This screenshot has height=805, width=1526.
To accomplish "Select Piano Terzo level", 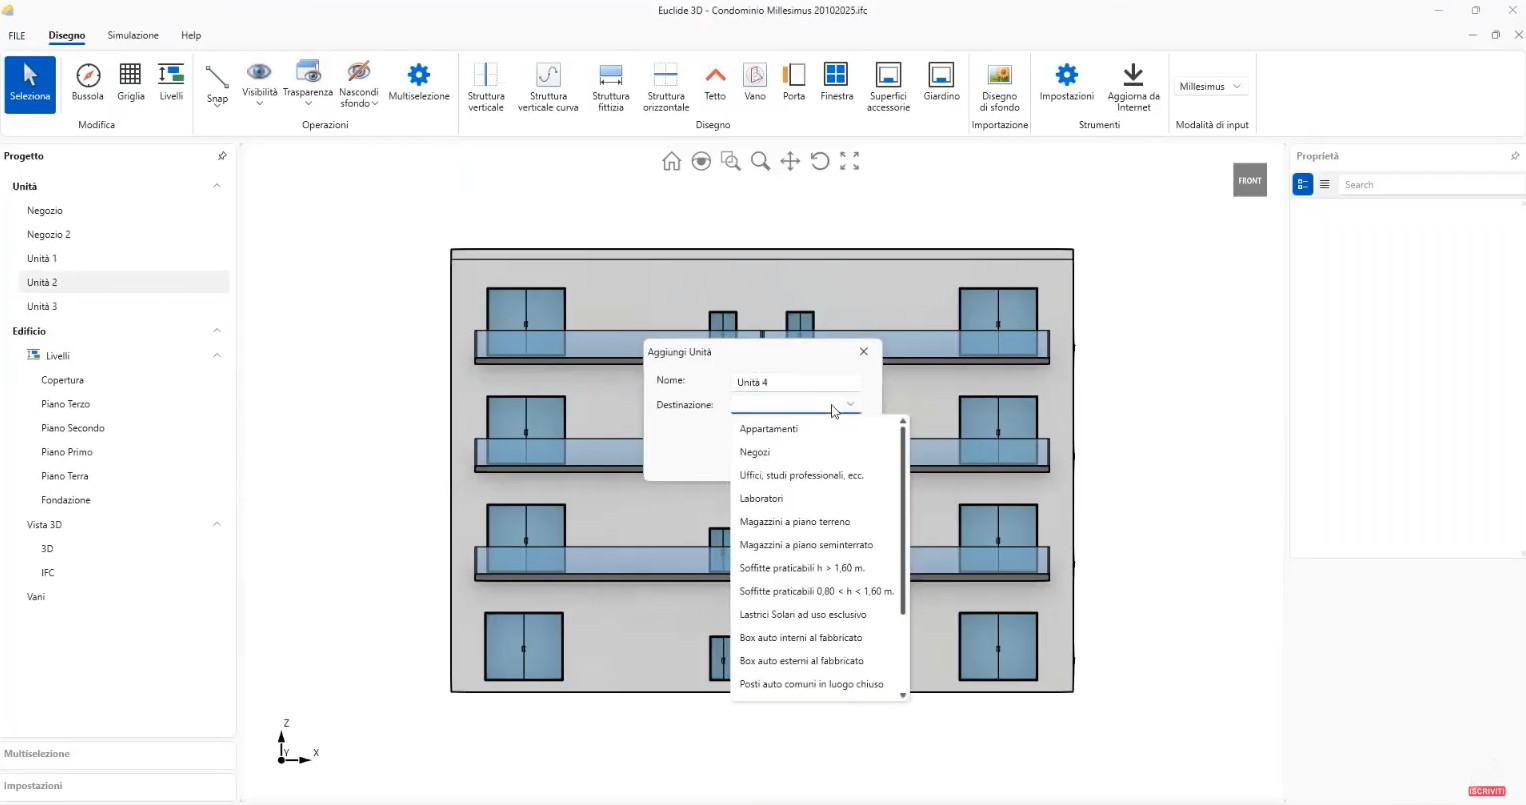I will coord(65,404).
